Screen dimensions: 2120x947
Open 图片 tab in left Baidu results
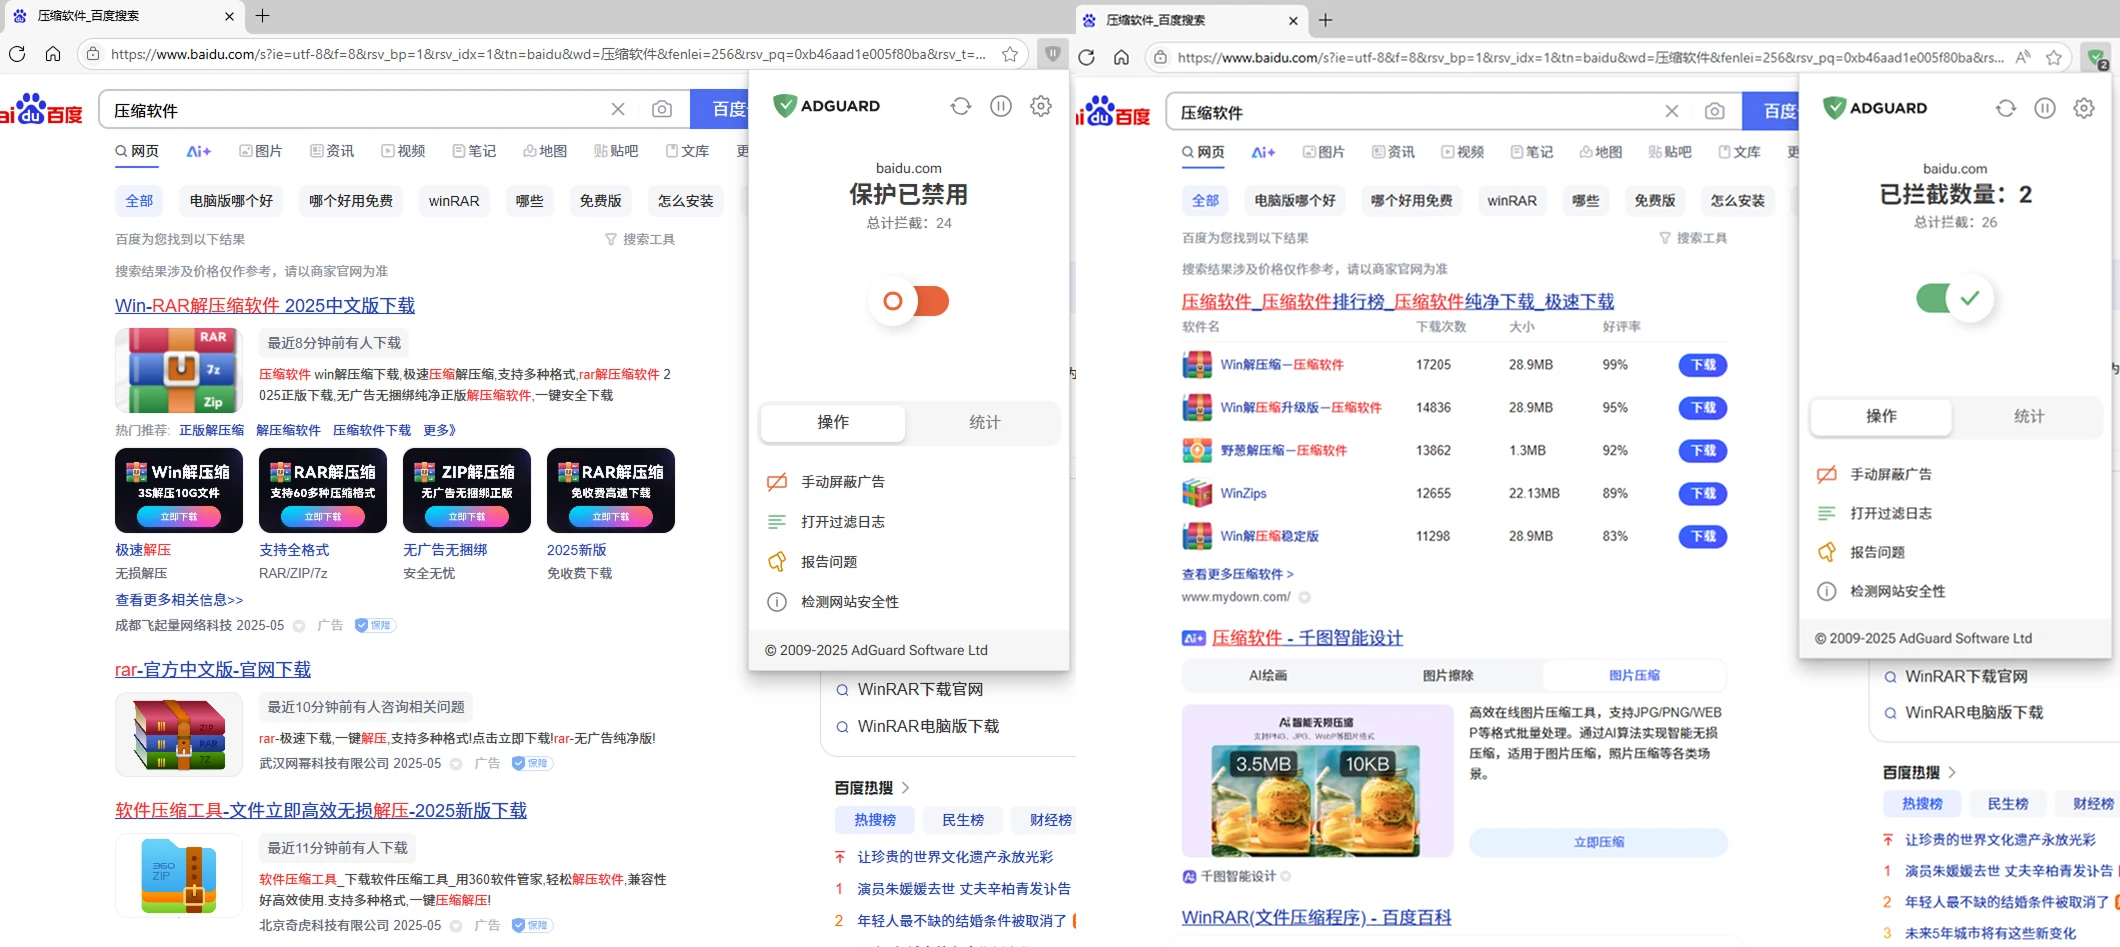(x=260, y=151)
